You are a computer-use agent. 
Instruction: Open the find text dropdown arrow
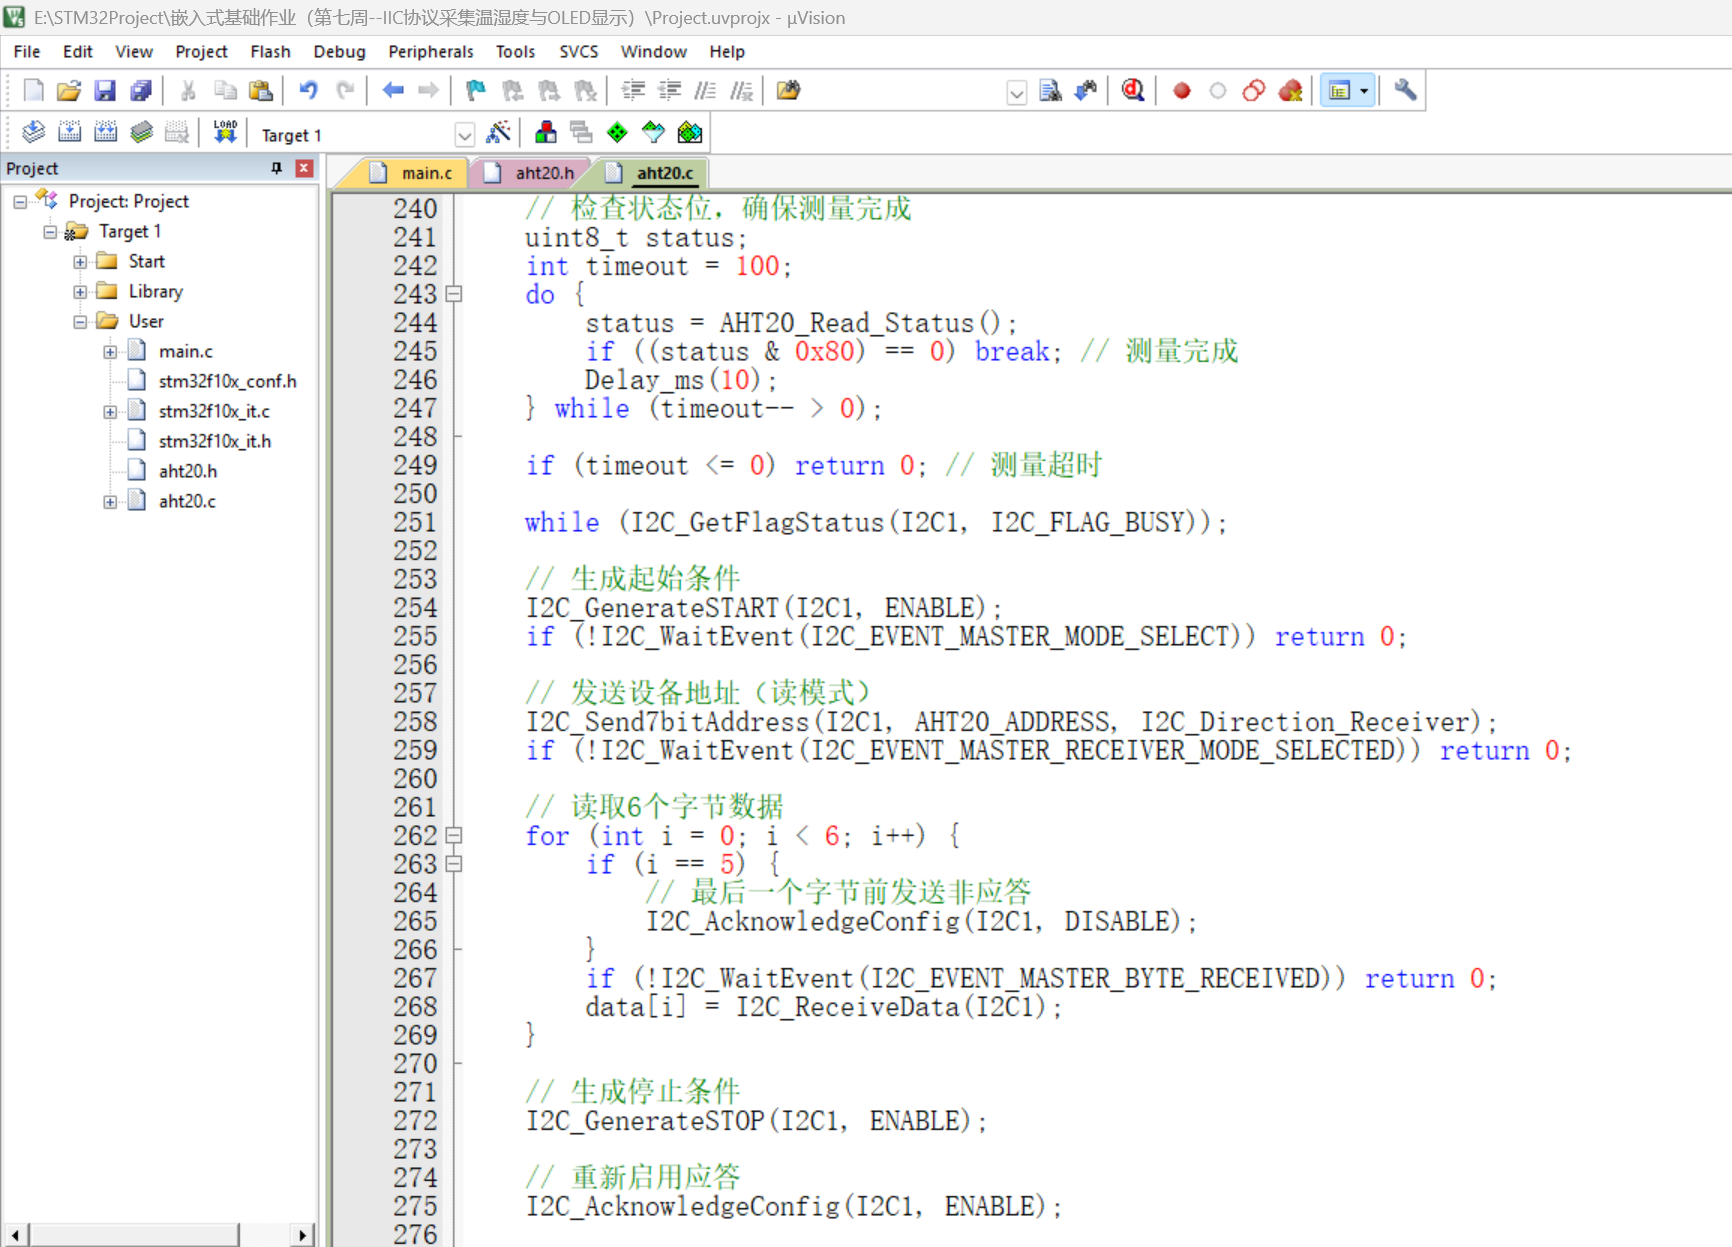tap(1016, 93)
